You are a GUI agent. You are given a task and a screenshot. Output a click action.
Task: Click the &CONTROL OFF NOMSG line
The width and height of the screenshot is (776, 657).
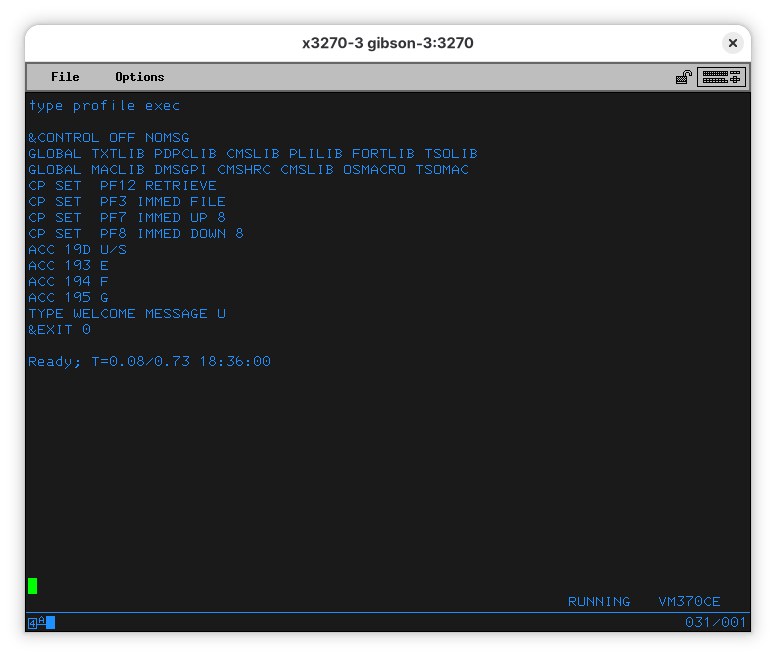click(x=108, y=138)
